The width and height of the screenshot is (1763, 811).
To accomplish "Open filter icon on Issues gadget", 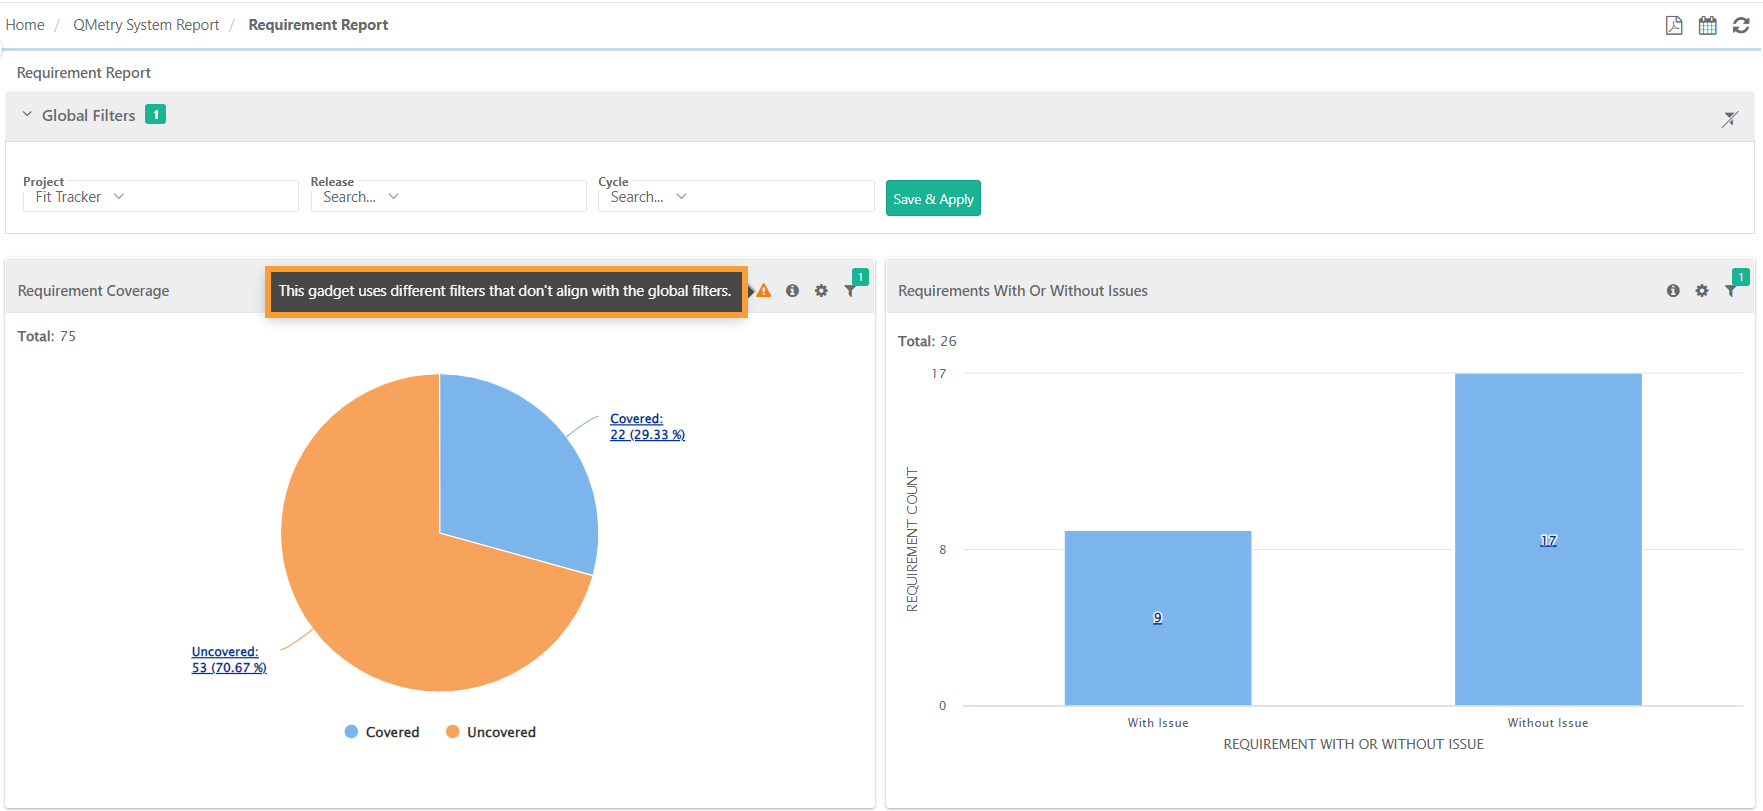I will pyautogui.click(x=1731, y=291).
